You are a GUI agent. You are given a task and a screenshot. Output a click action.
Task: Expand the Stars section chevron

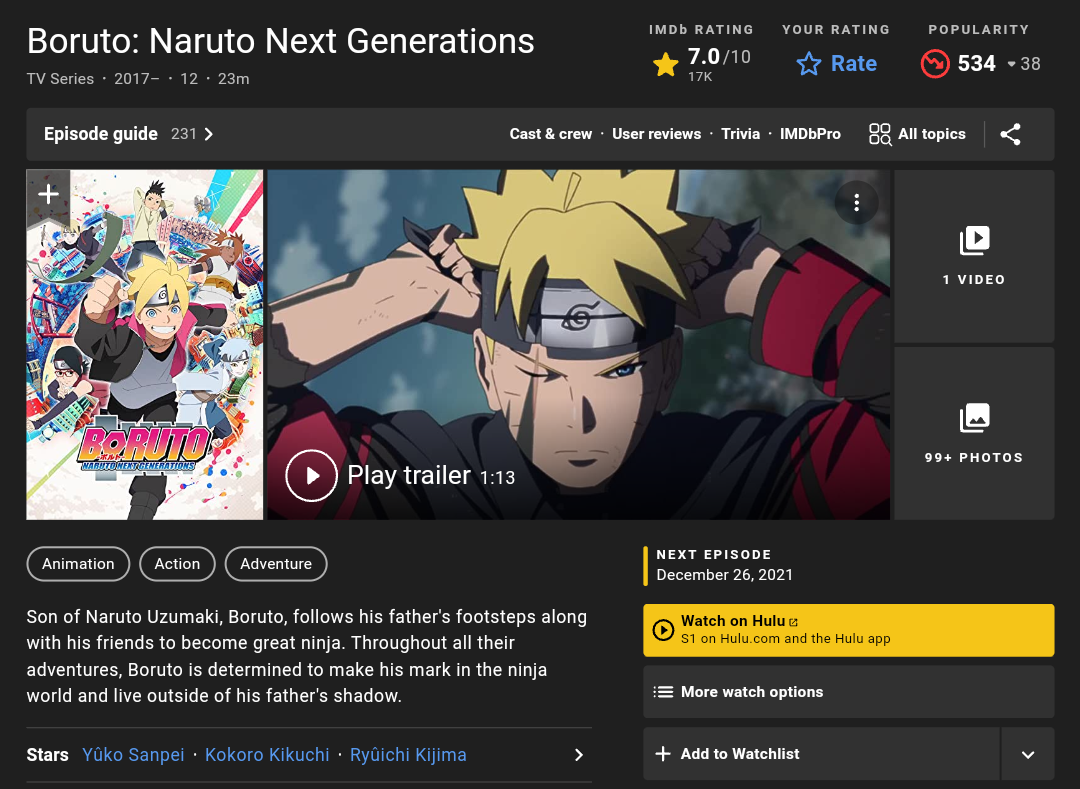pyautogui.click(x=578, y=755)
